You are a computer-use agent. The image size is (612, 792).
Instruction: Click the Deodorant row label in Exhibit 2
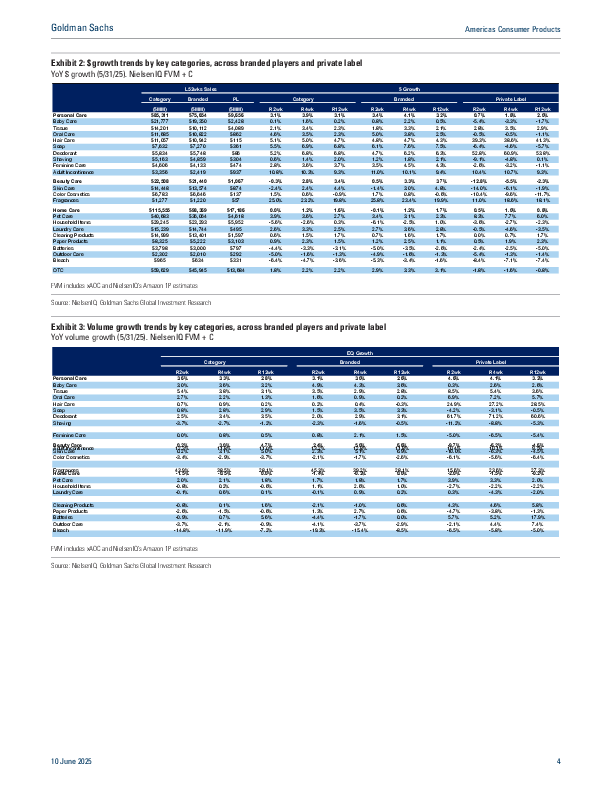pos(65,153)
